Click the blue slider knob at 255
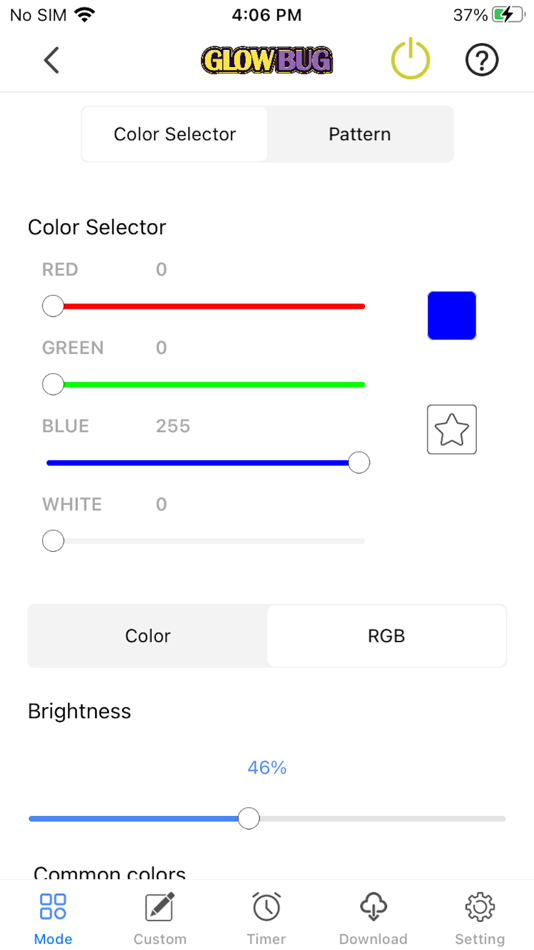 click(359, 463)
